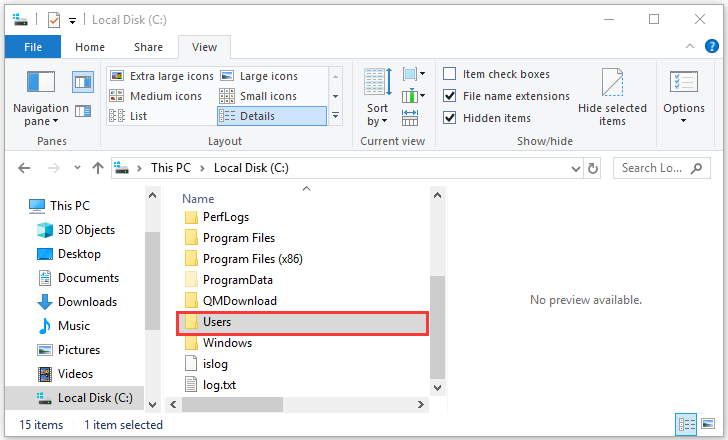Select the Users folder
This screenshot has width=728, height=440.
pyautogui.click(x=302, y=323)
